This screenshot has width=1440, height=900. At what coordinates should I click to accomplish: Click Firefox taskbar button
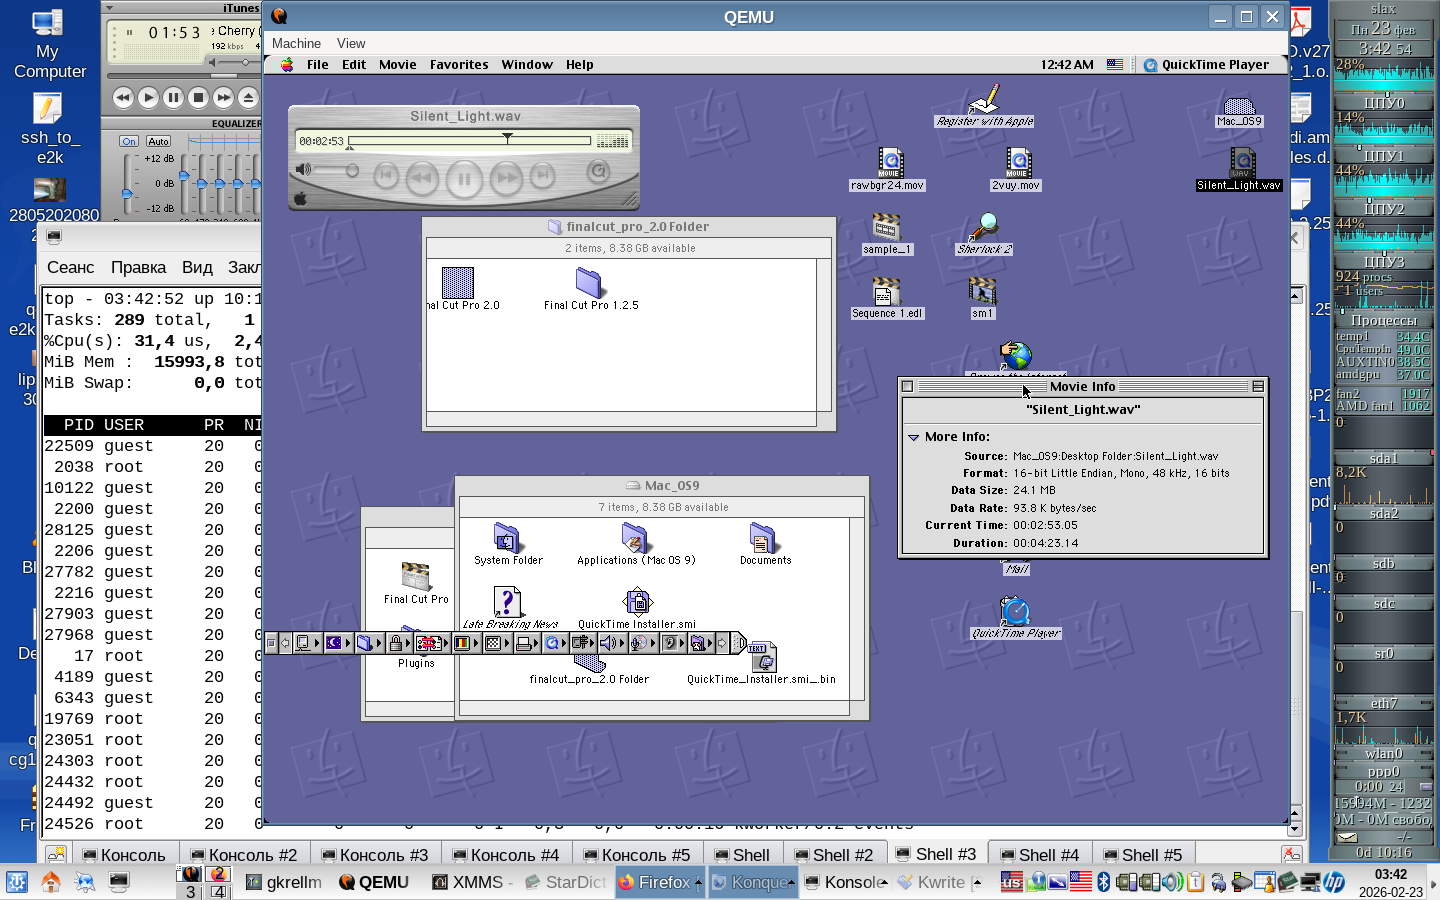tap(660, 882)
